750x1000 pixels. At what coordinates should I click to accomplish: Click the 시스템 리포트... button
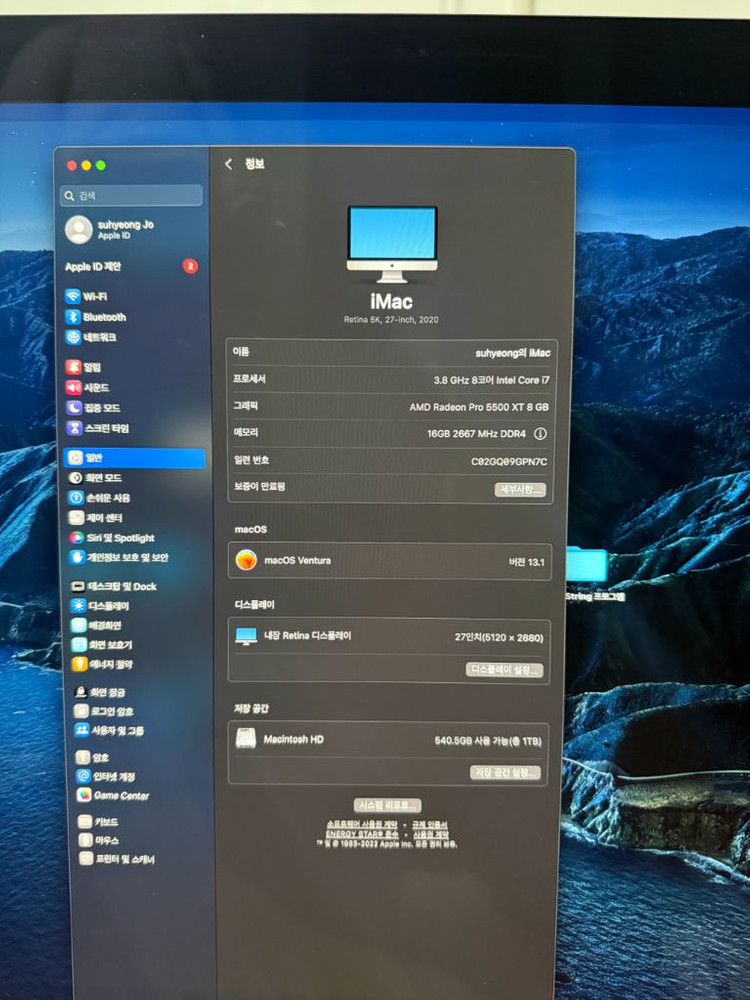387,805
